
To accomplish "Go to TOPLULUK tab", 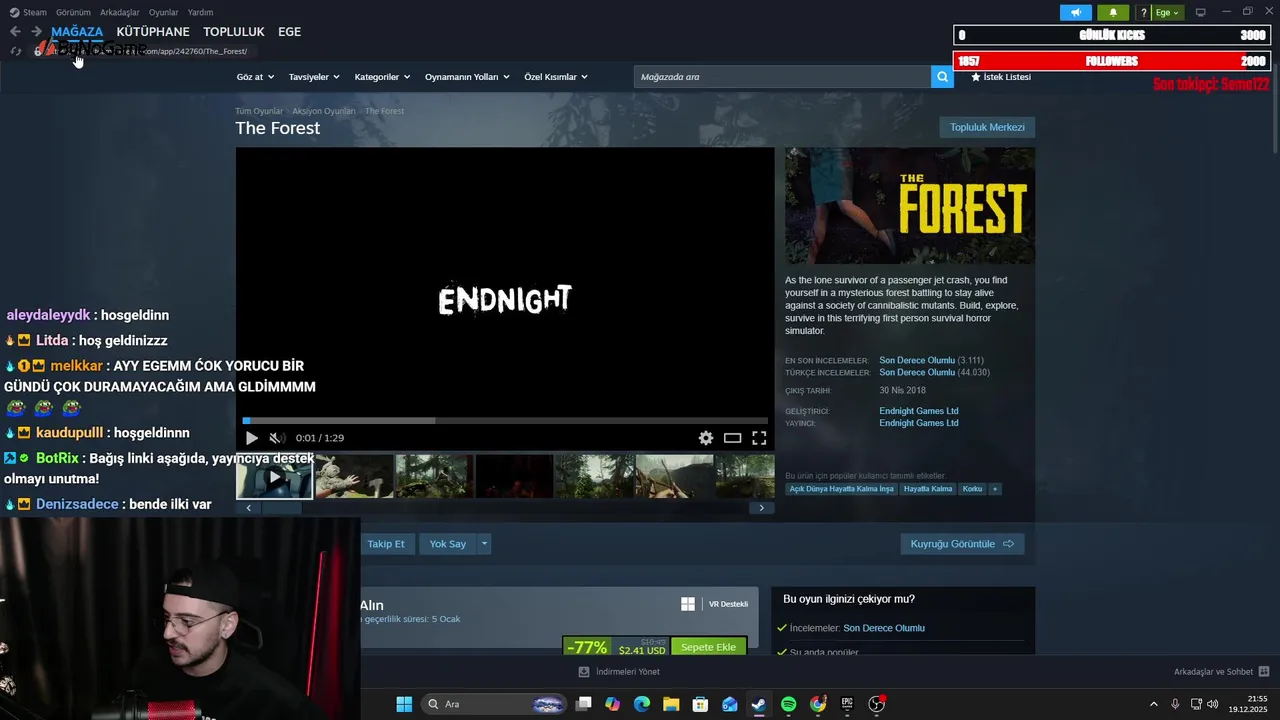I will (x=234, y=32).
